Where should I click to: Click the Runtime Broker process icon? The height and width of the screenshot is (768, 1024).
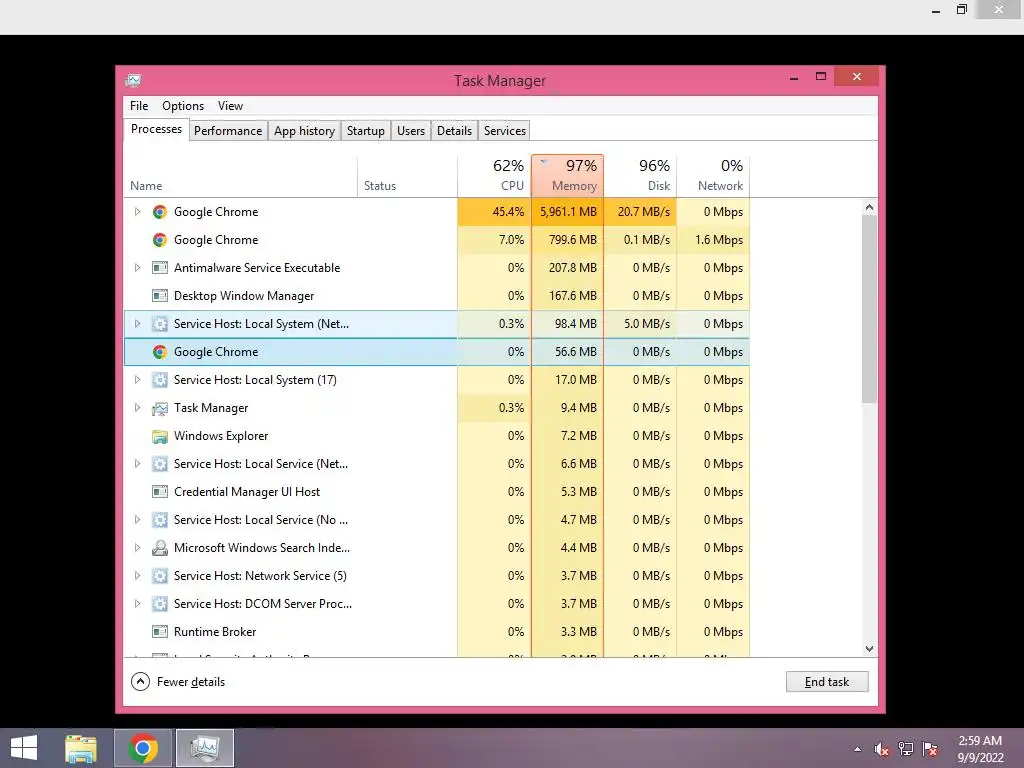(160, 632)
